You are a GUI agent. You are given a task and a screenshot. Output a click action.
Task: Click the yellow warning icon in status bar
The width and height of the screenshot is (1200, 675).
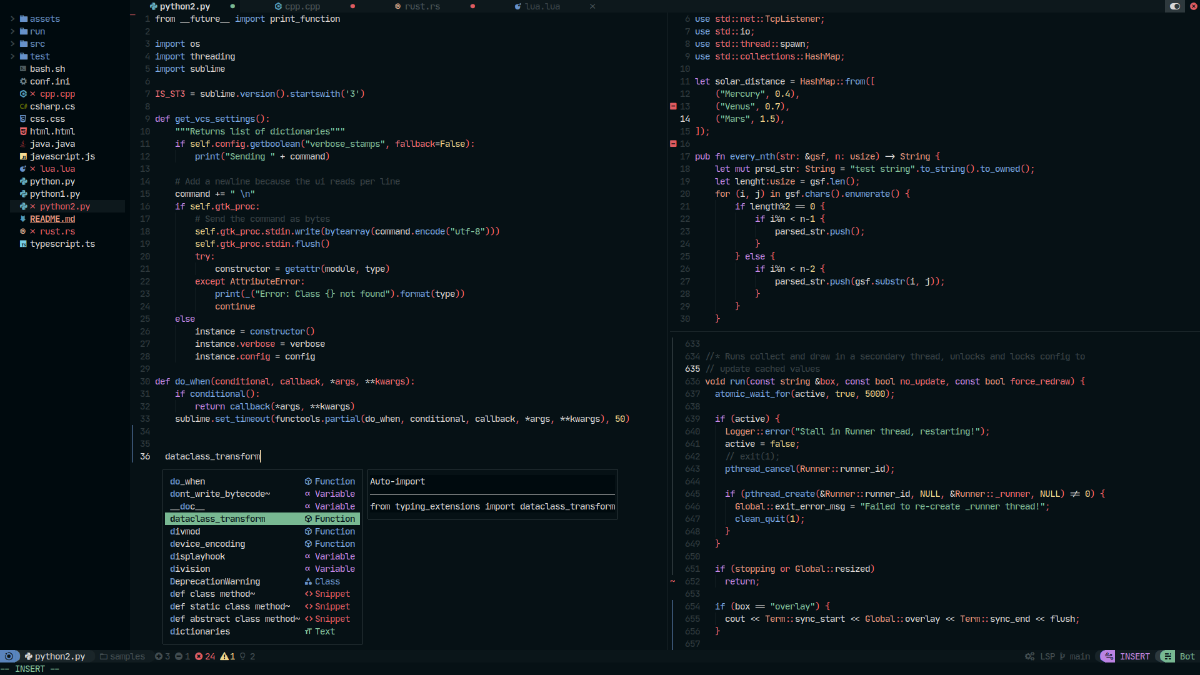225,656
